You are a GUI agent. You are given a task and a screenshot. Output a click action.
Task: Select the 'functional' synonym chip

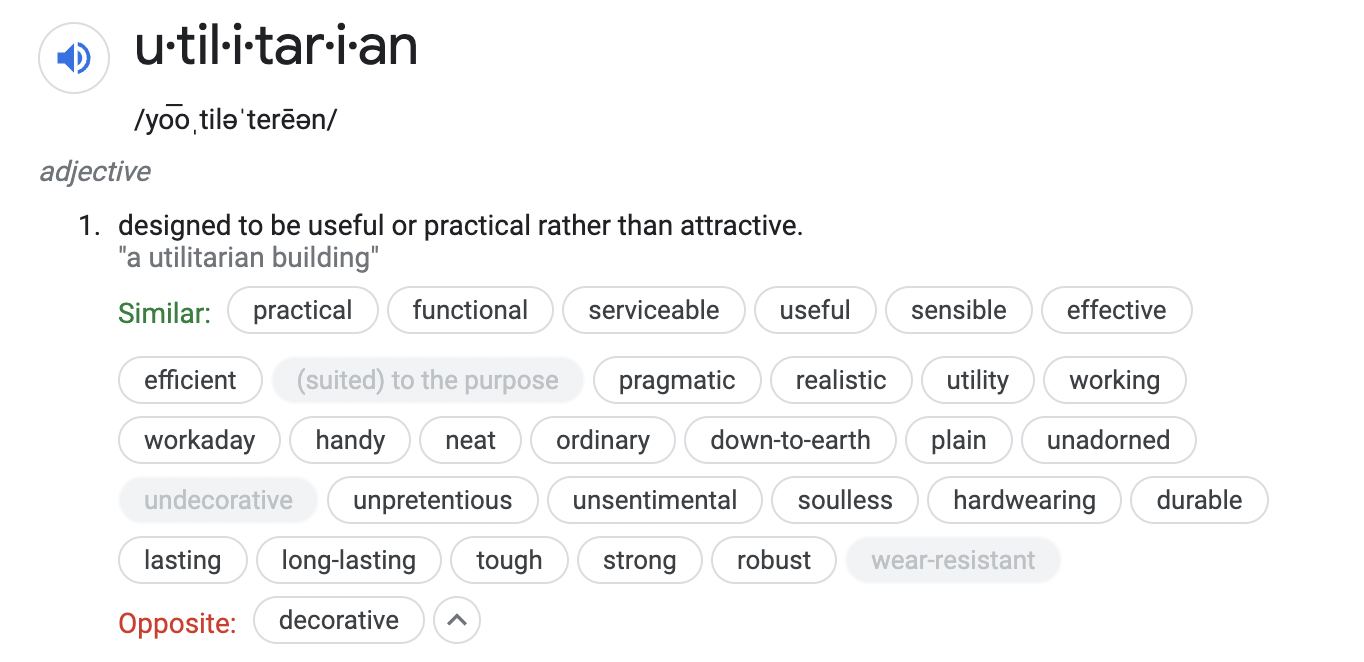[x=470, y=310]
